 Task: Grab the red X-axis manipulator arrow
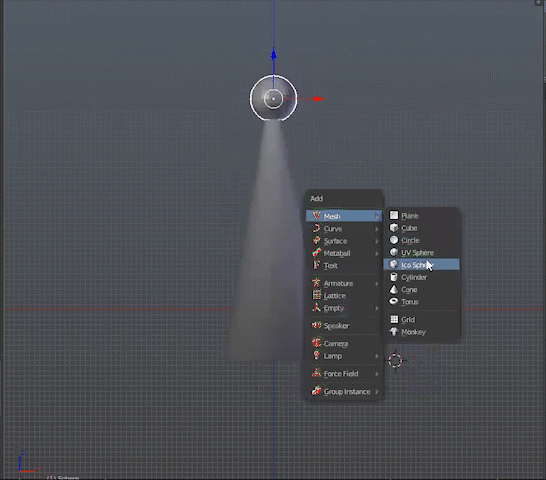click(x=319, y=99)
